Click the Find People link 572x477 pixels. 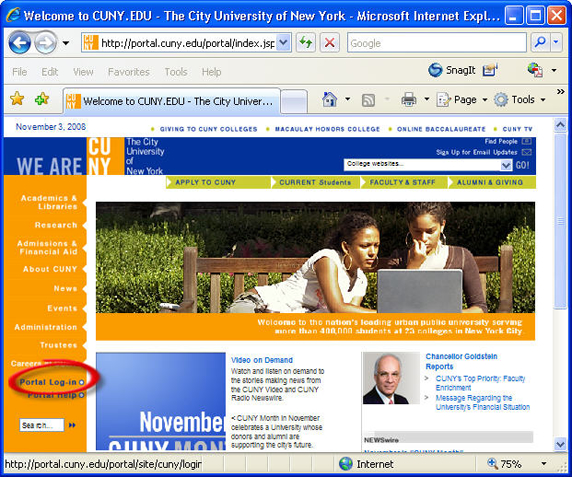(501, 141)
